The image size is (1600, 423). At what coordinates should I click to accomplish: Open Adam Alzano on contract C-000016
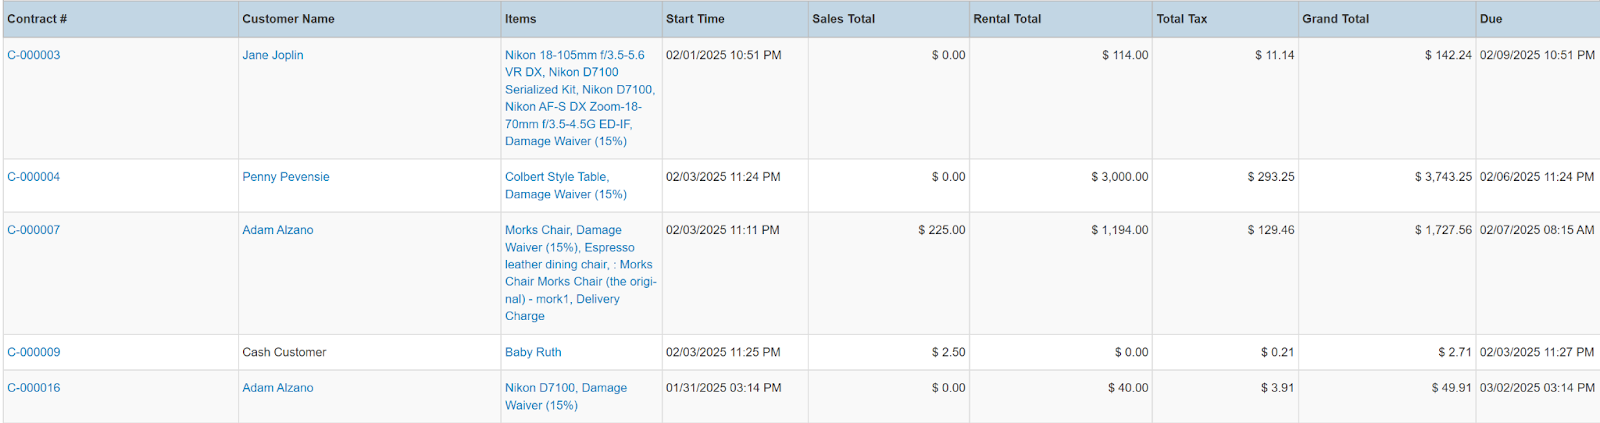278,388
